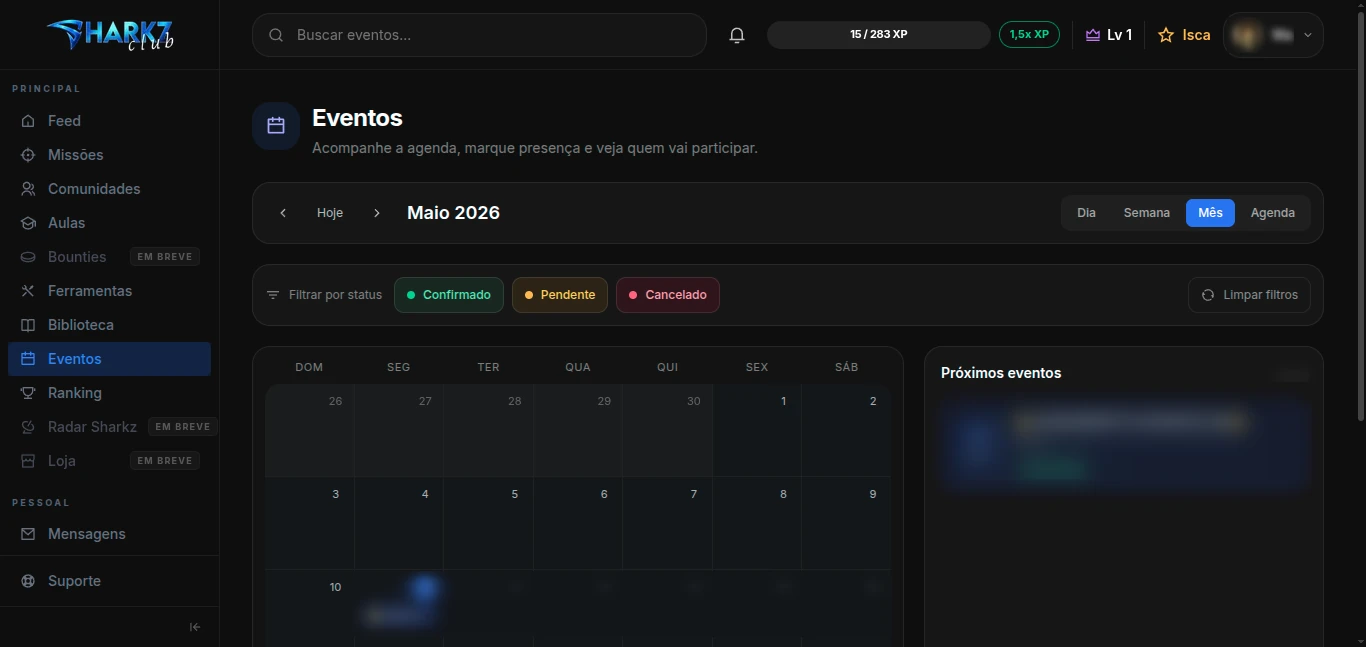Switch to Agenda view
The height and width of the screenshot is (647, 1366).
coord(1273,213)
